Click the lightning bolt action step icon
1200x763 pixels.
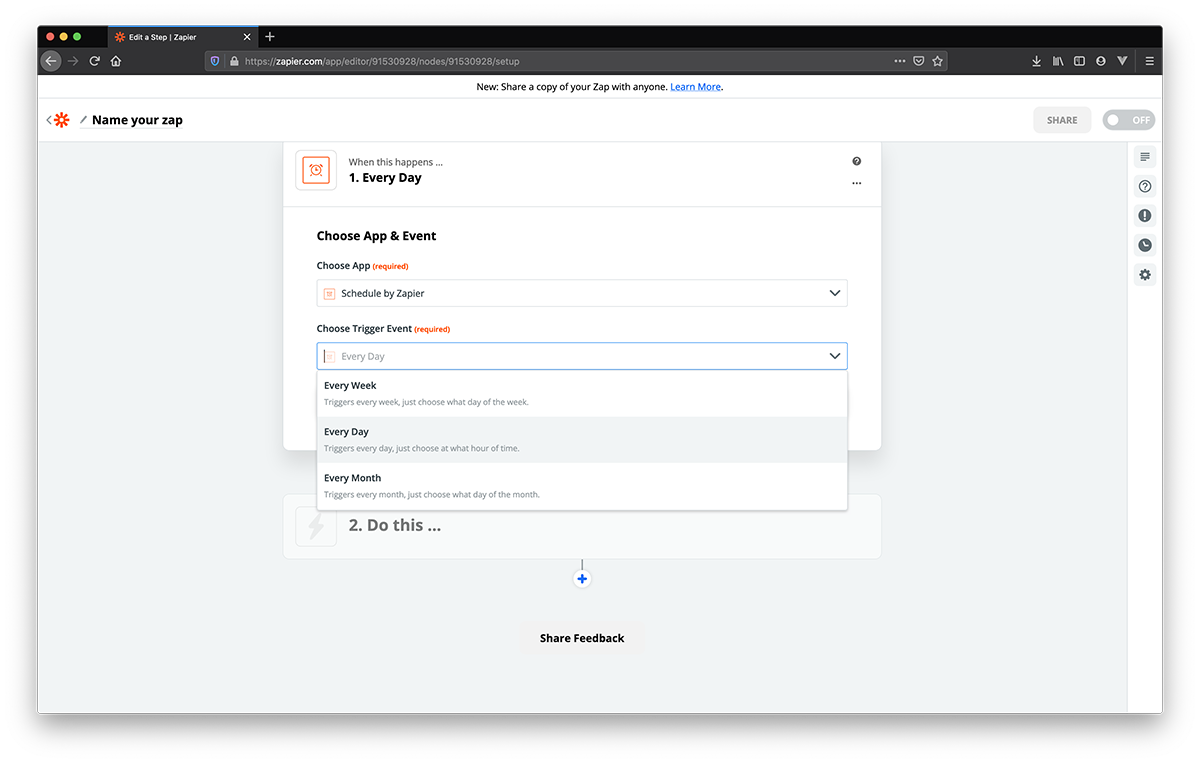point(316,526)
